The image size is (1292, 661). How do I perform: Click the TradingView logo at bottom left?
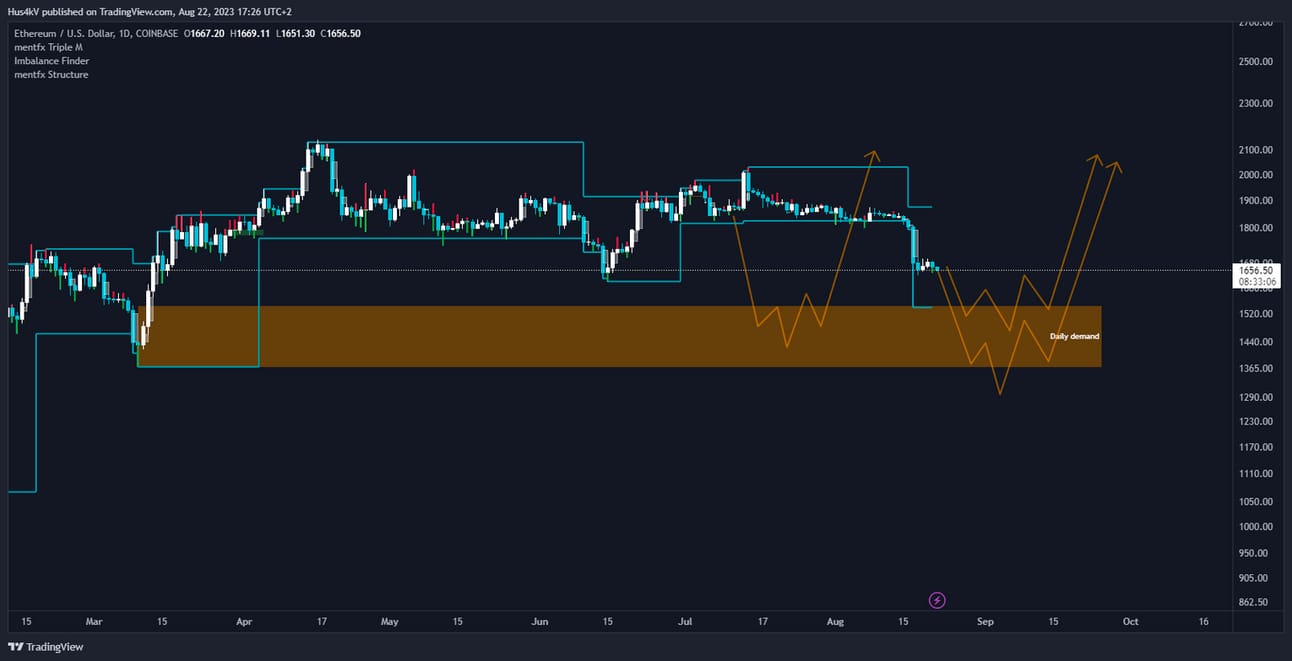[x=46, y=647]
